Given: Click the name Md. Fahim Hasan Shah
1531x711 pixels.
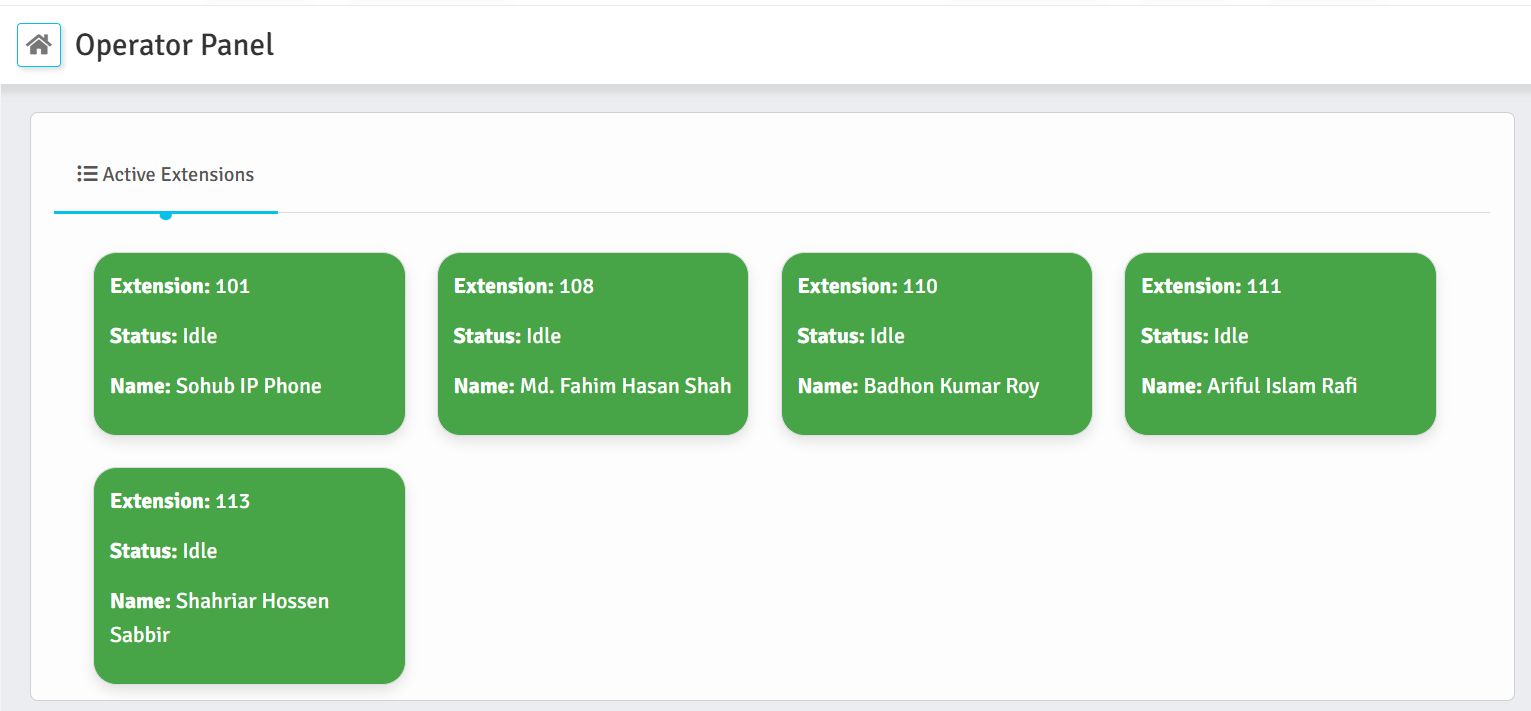Looking at the screenshot, I should pos(625,386).
